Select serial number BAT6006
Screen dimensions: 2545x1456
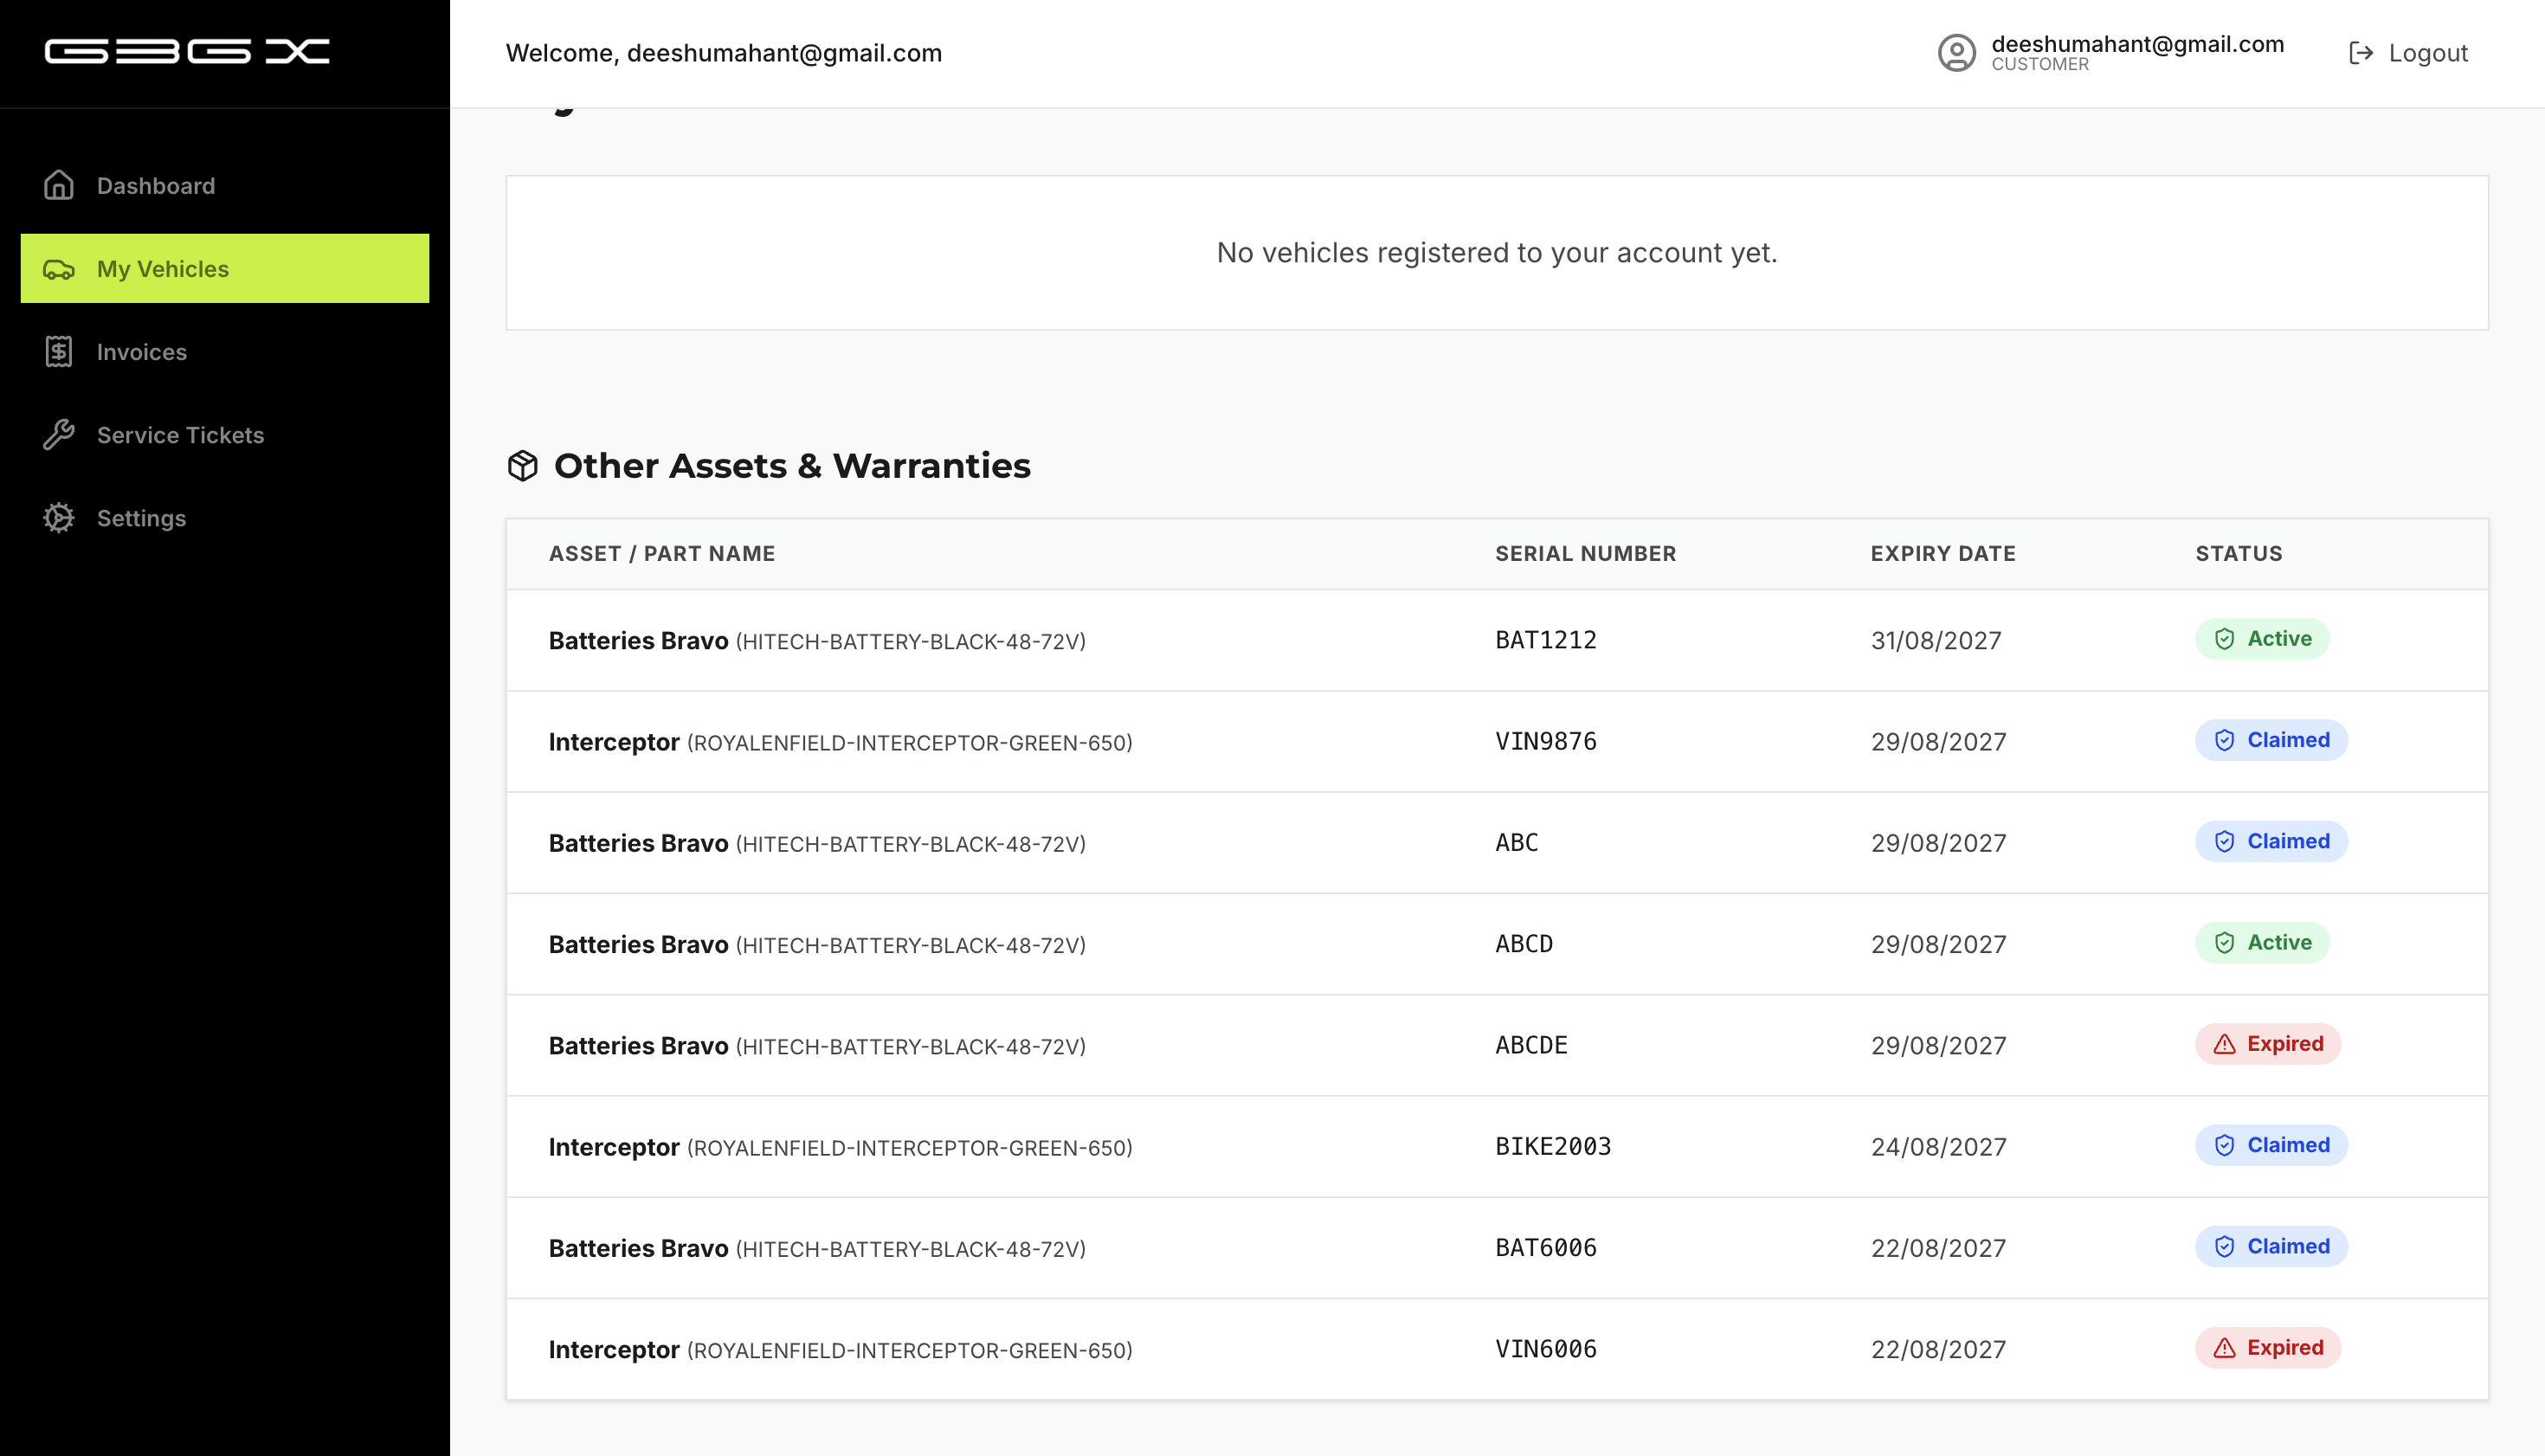pos(1546,1248)
